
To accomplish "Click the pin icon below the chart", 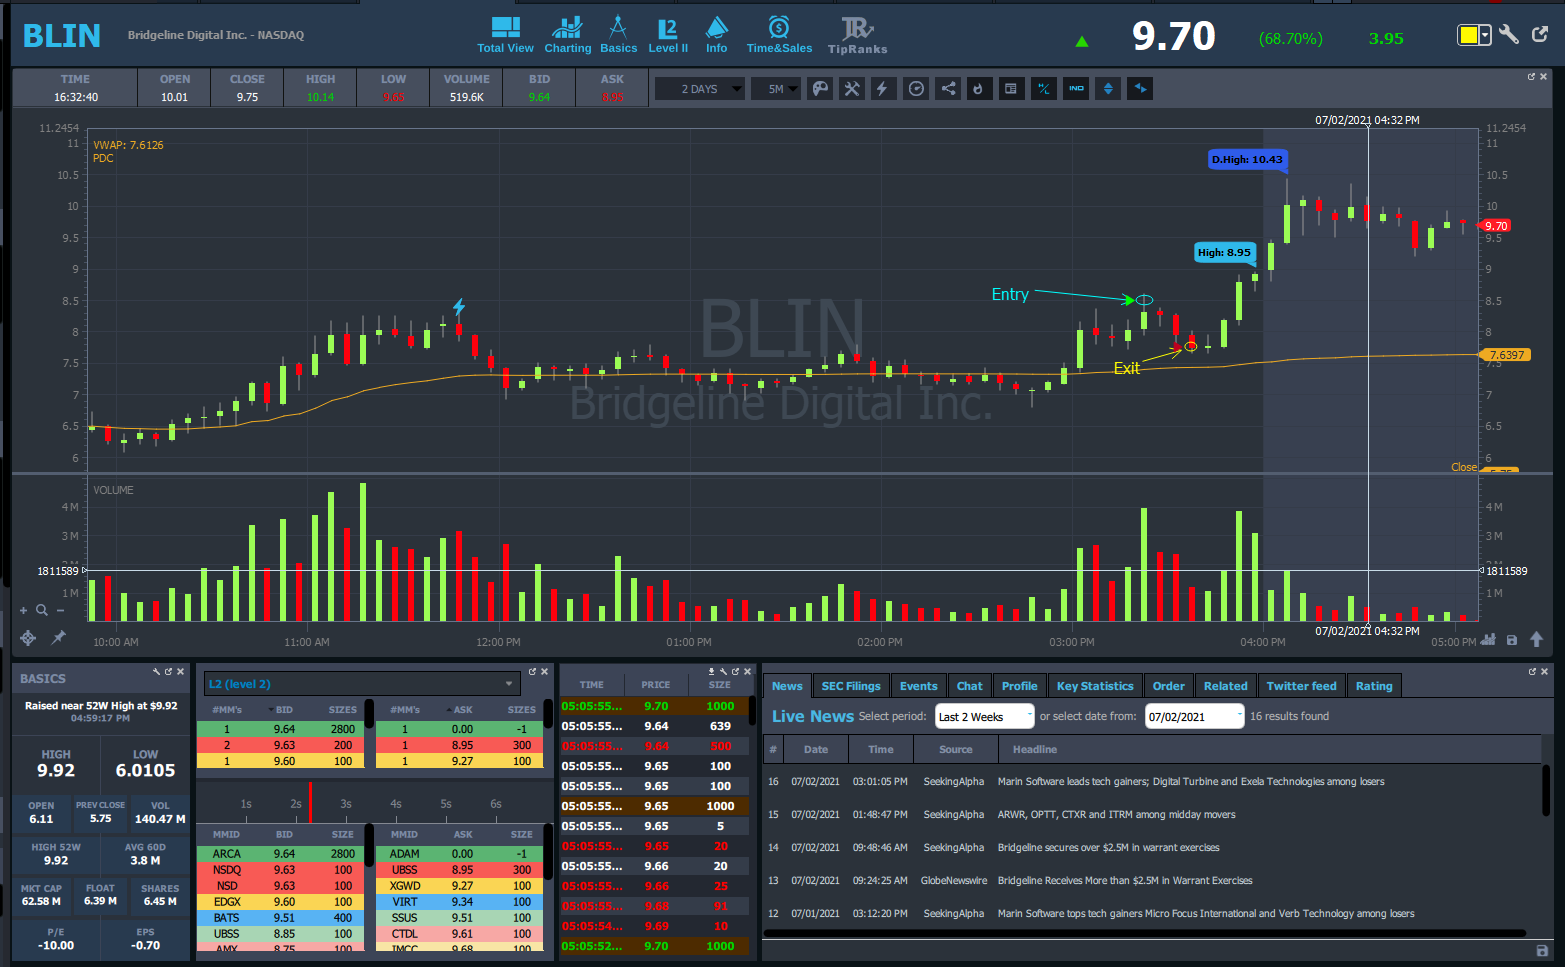I will coord(59,637).
